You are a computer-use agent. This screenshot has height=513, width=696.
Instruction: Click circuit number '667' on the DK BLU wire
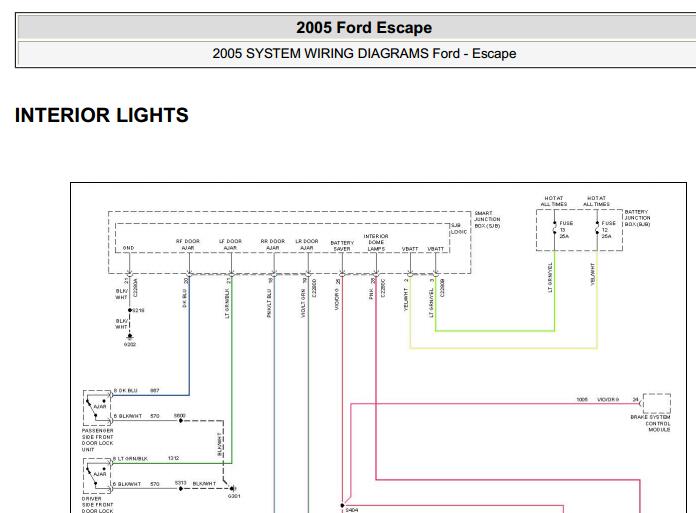click(x=154, y=391)
